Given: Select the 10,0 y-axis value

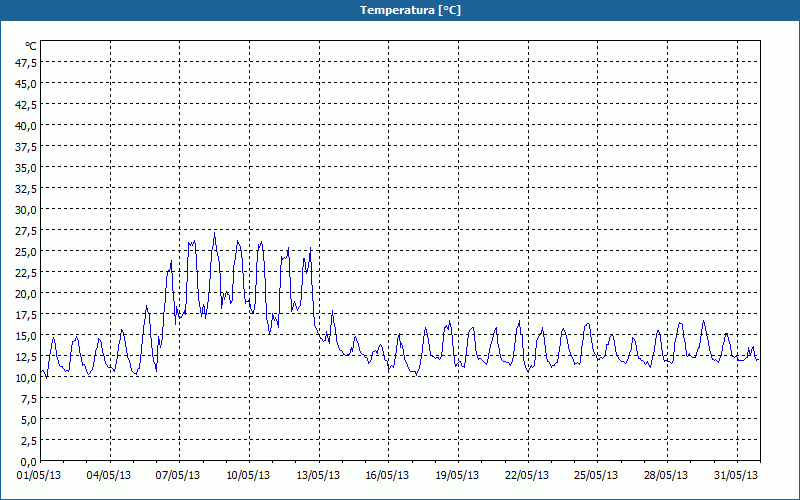Looking at the screenshot, I should 27,378.
